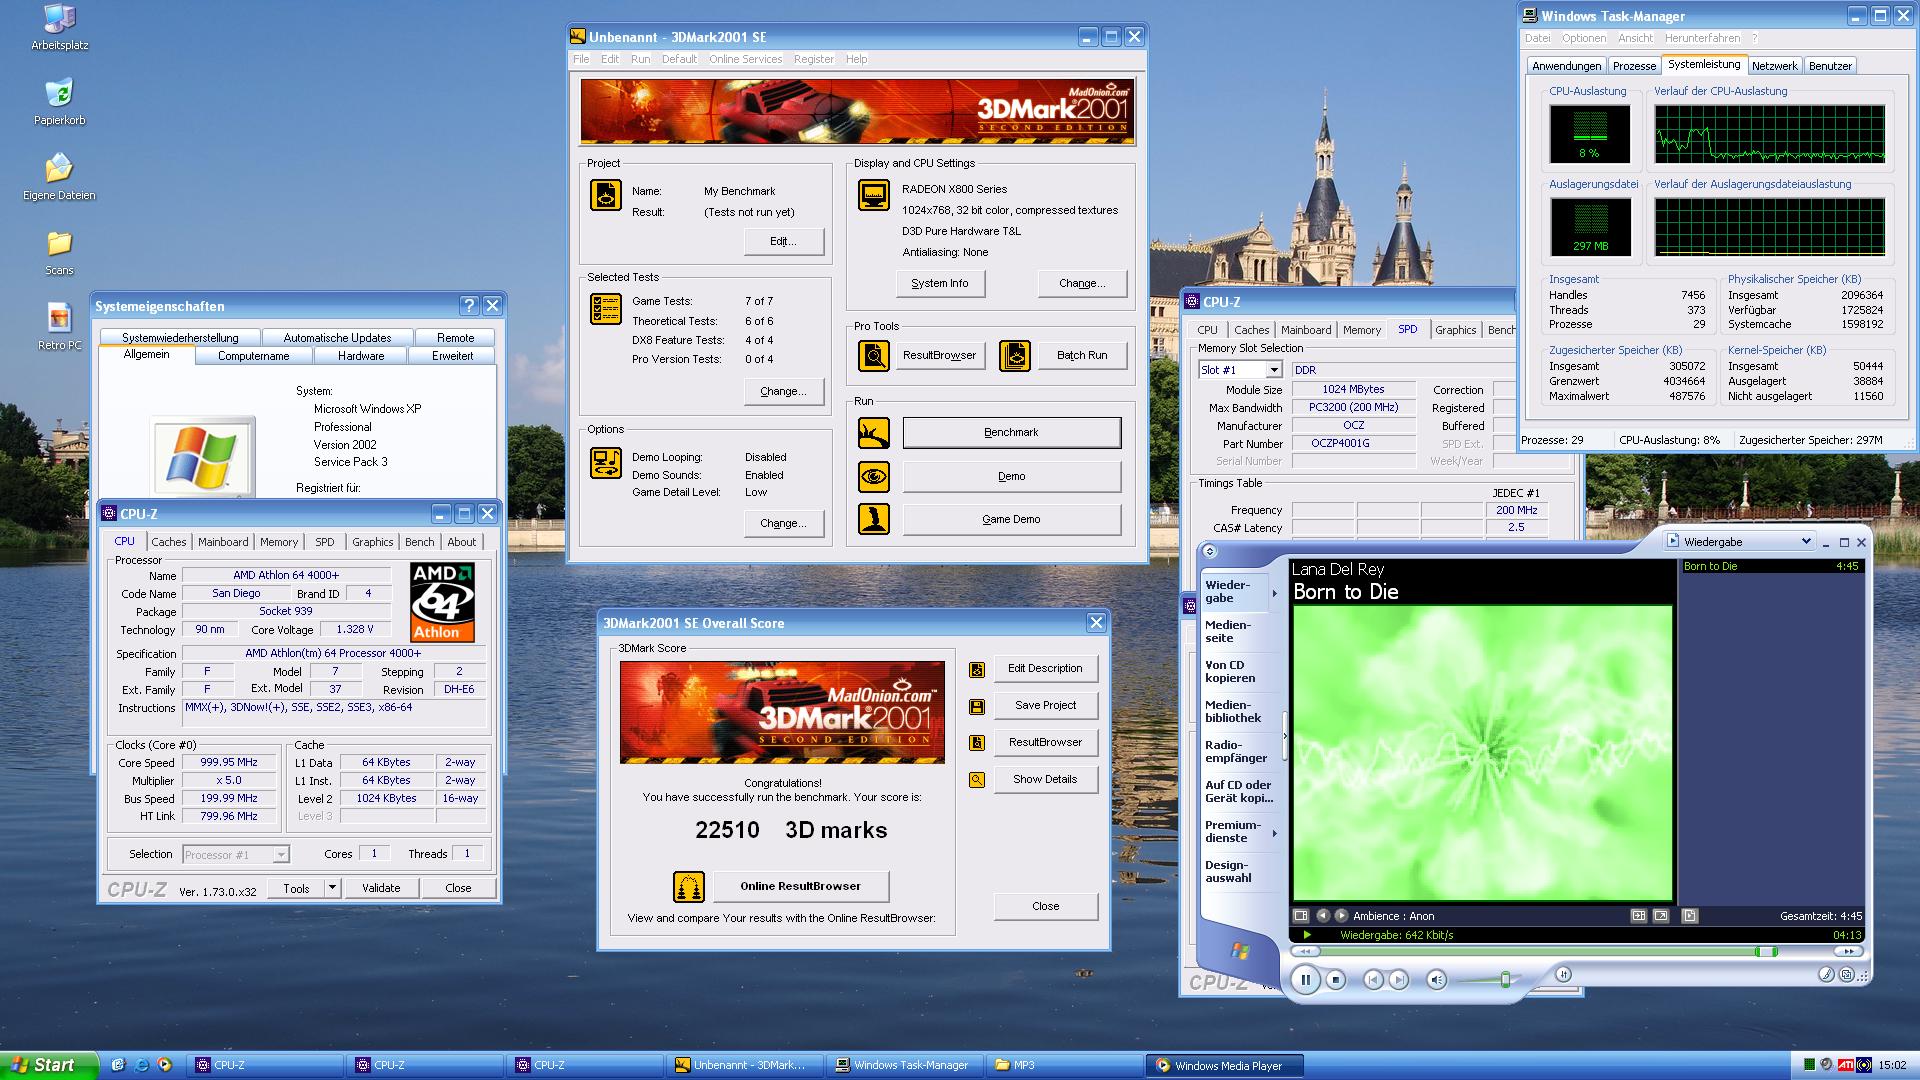1920x1080 pixels.
Task: Open the Online ResultBrowser button
Action: pyautogui.click(x=800, y=886)
